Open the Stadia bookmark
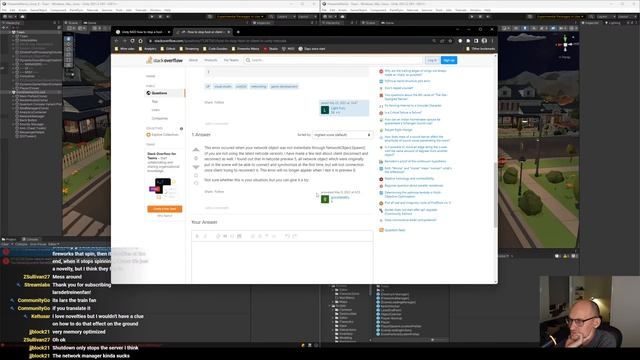 (271, 49)
